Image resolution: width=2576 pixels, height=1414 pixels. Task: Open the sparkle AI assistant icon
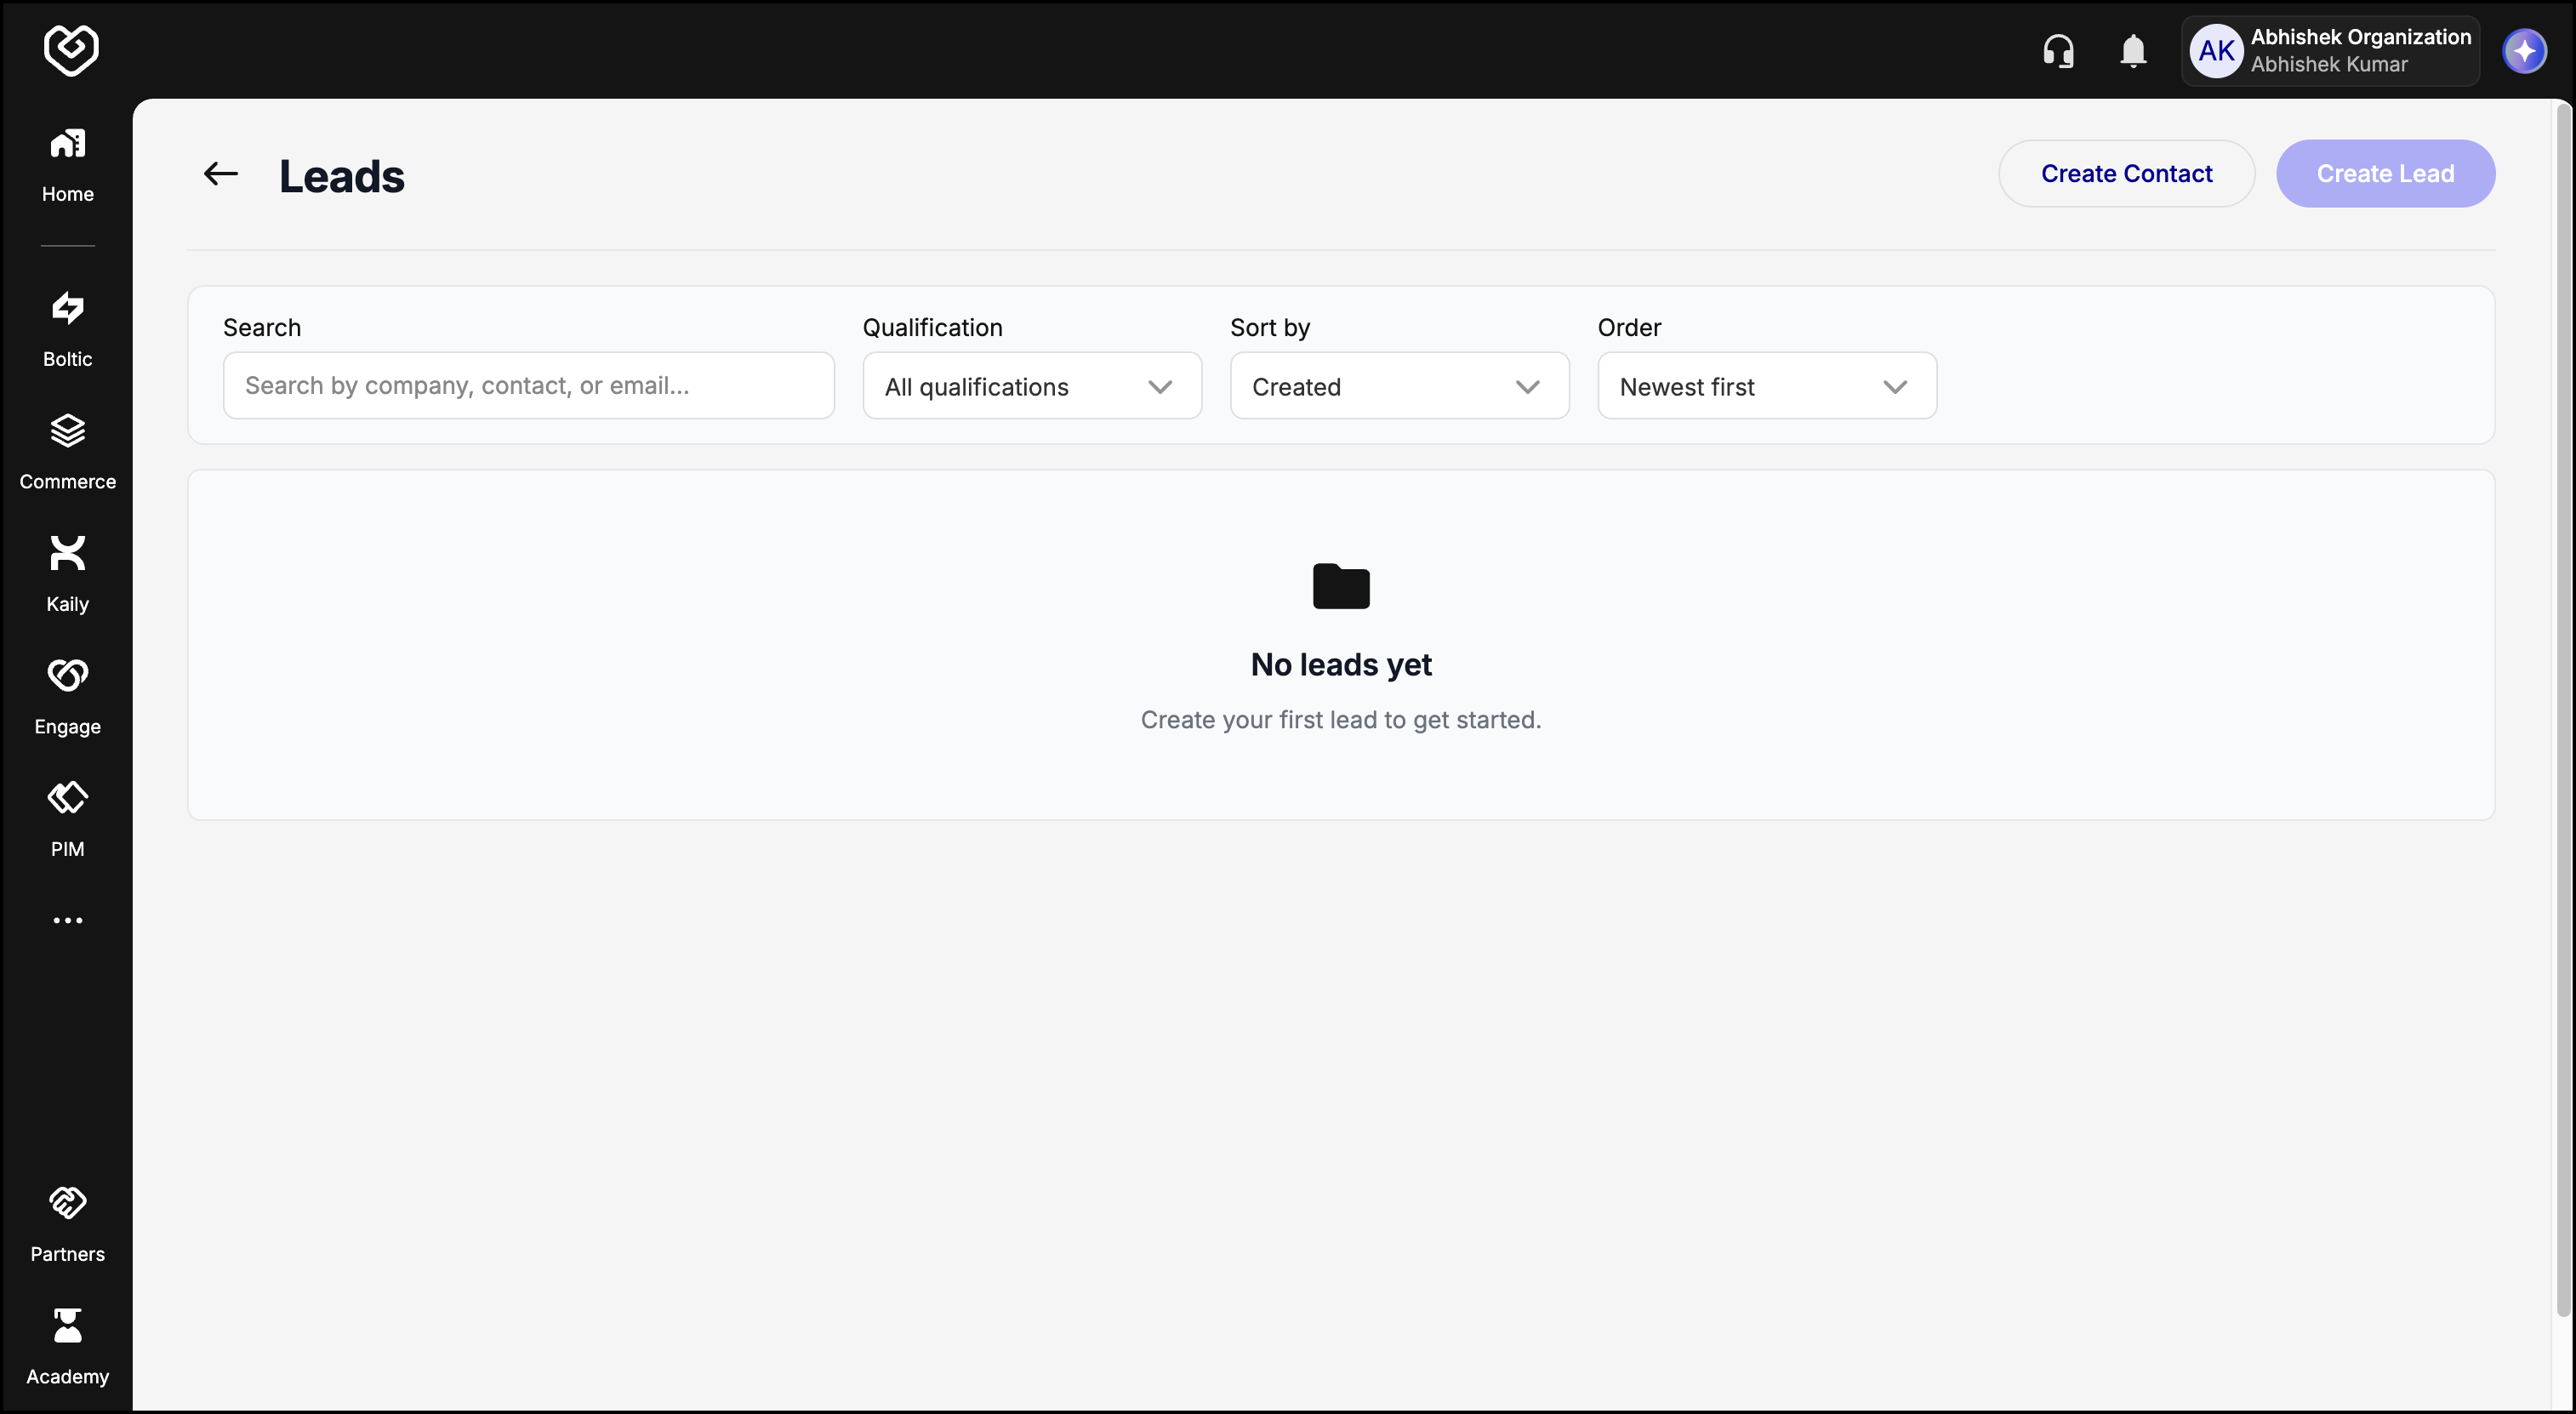(2524, 51)
